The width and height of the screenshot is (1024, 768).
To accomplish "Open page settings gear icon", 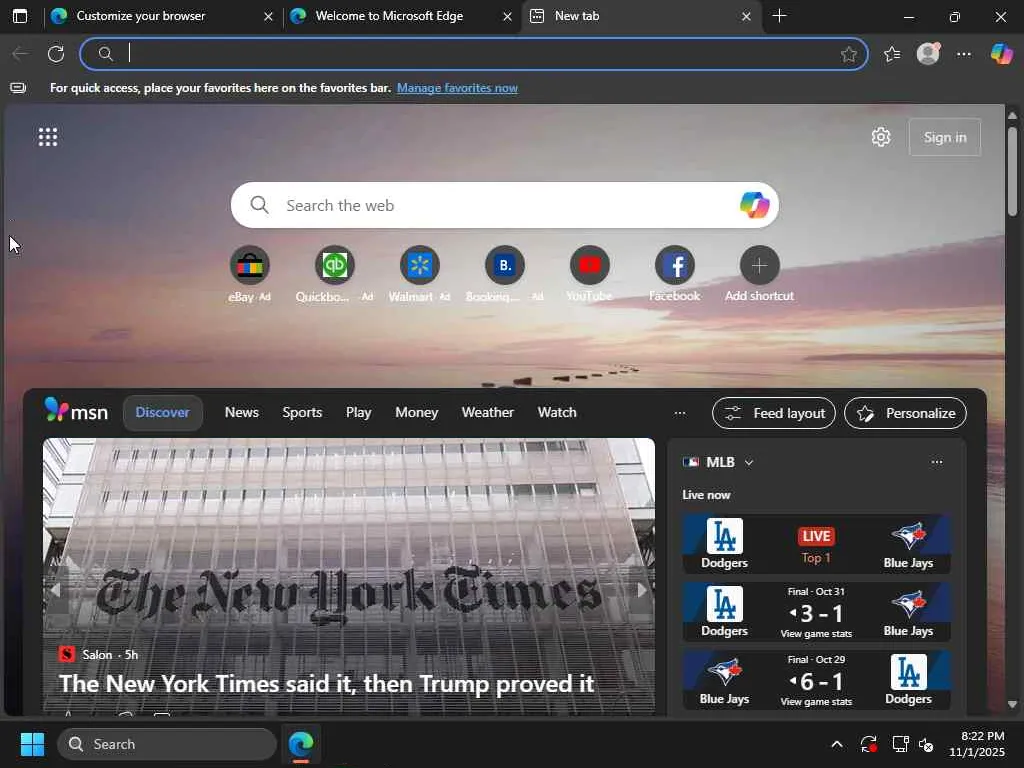I will 881,137.
